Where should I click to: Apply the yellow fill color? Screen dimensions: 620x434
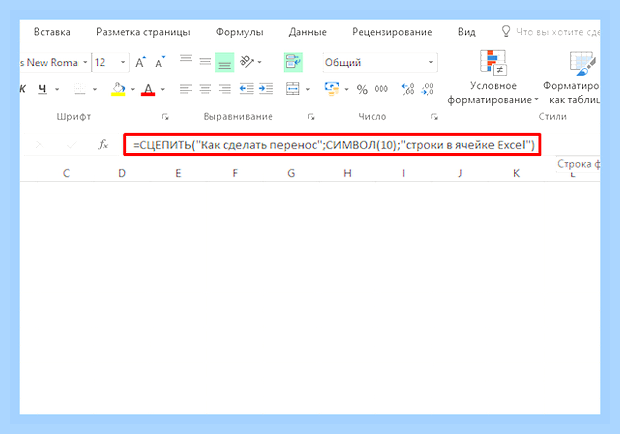pos(118,89)
